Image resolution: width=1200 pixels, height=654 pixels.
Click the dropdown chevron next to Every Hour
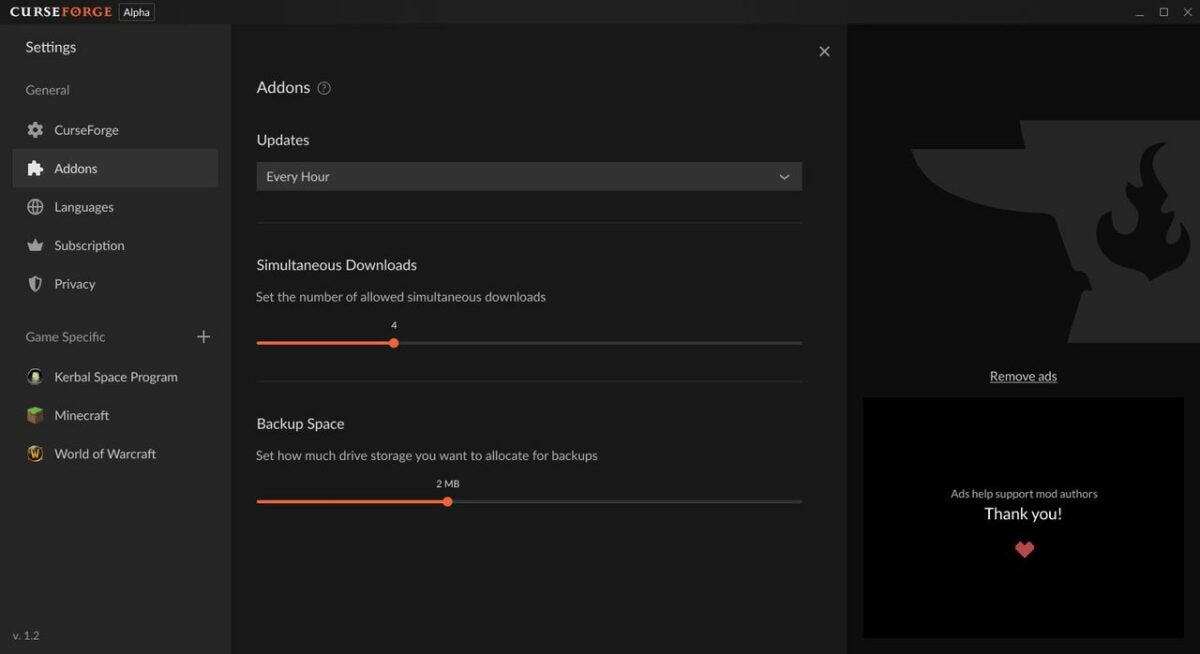[784, 177]
